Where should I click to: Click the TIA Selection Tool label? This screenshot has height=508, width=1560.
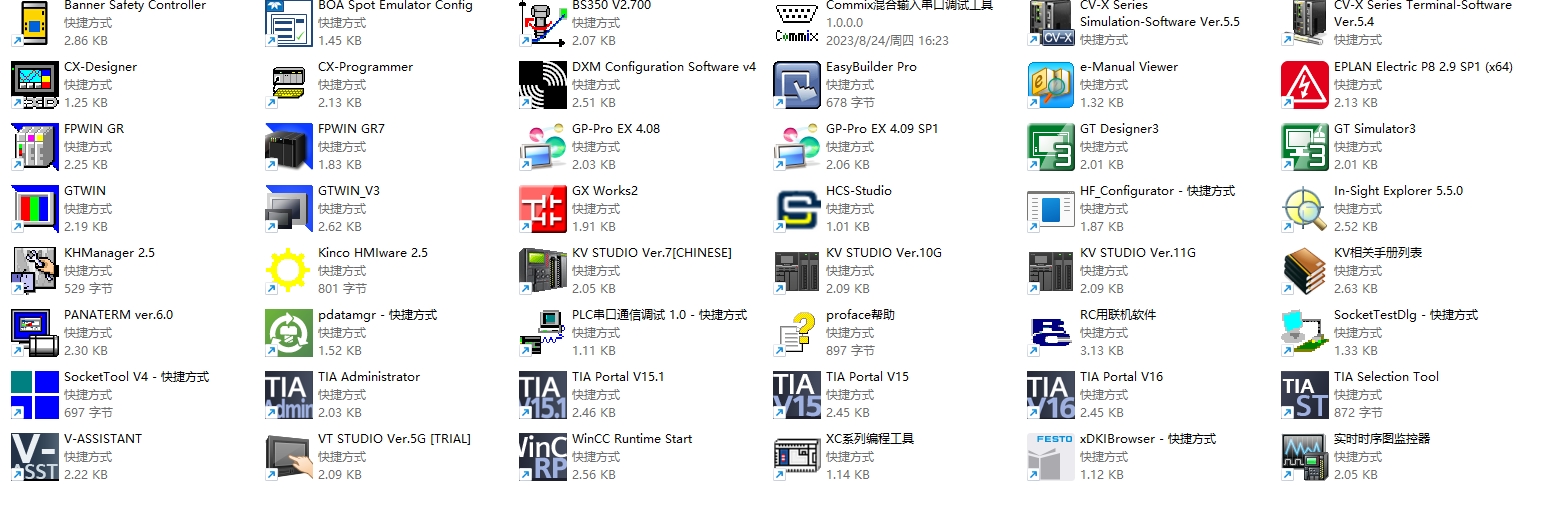(x=1386, y=377)
